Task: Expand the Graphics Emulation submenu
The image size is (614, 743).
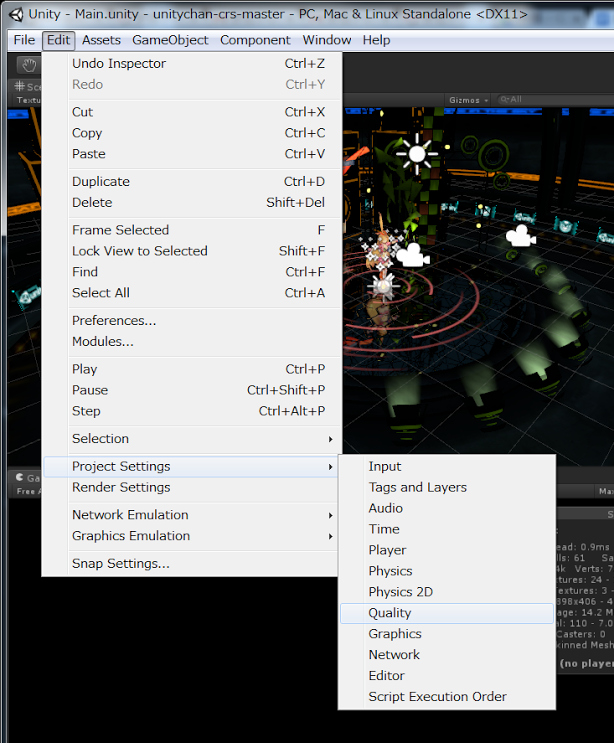Action: point(190,536)
